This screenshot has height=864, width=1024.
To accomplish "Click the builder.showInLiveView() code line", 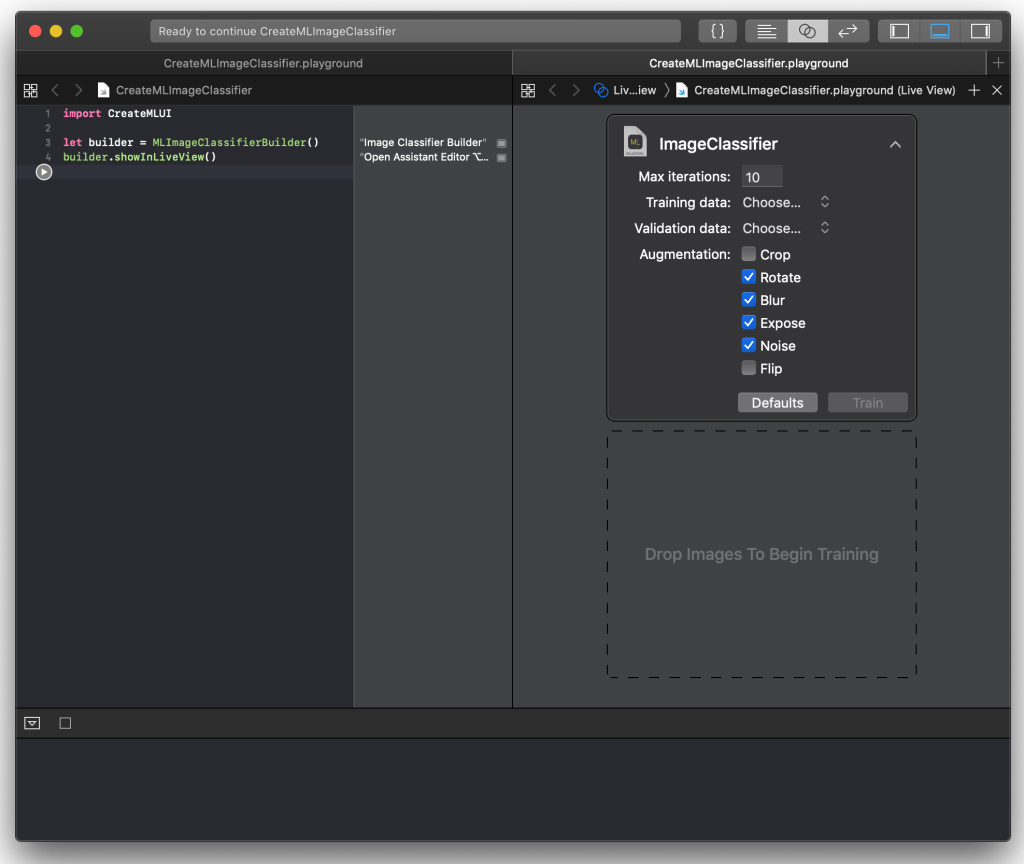I will tap(139, 157).
